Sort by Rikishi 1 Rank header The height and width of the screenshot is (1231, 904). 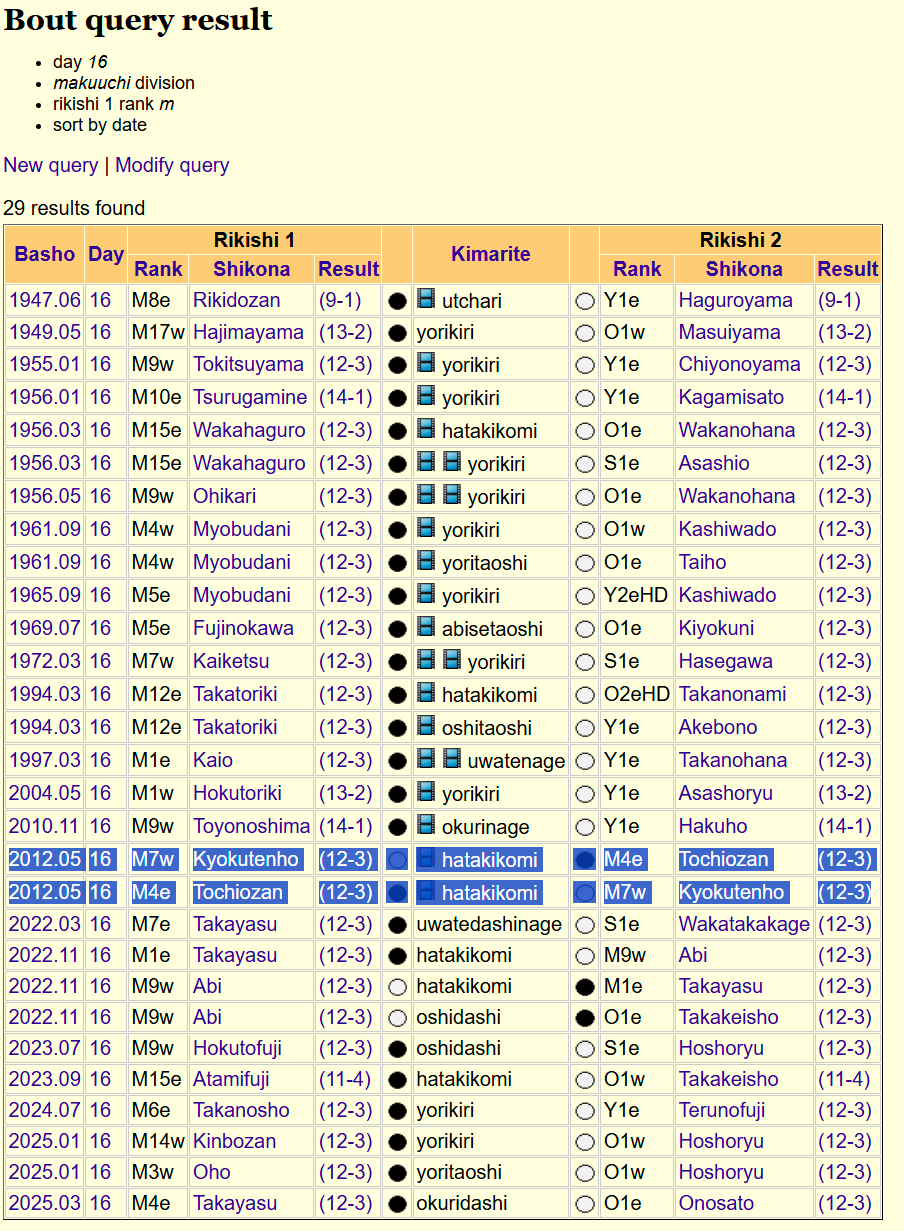[x=159, y=269]
